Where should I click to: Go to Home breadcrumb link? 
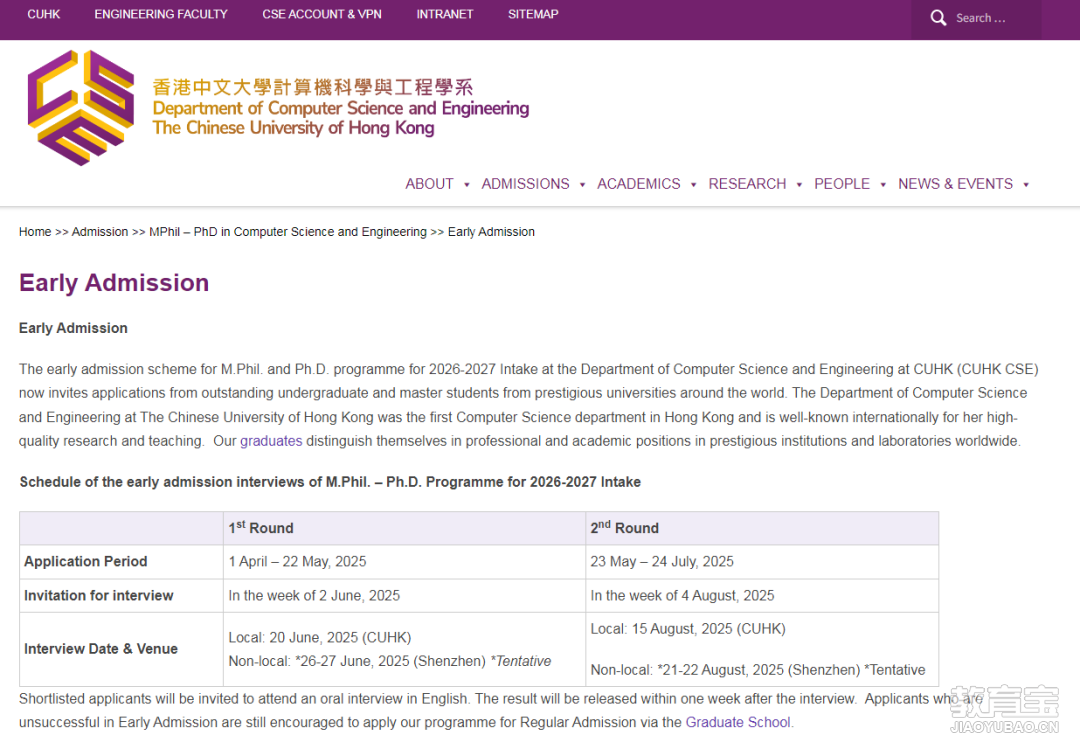35,232
